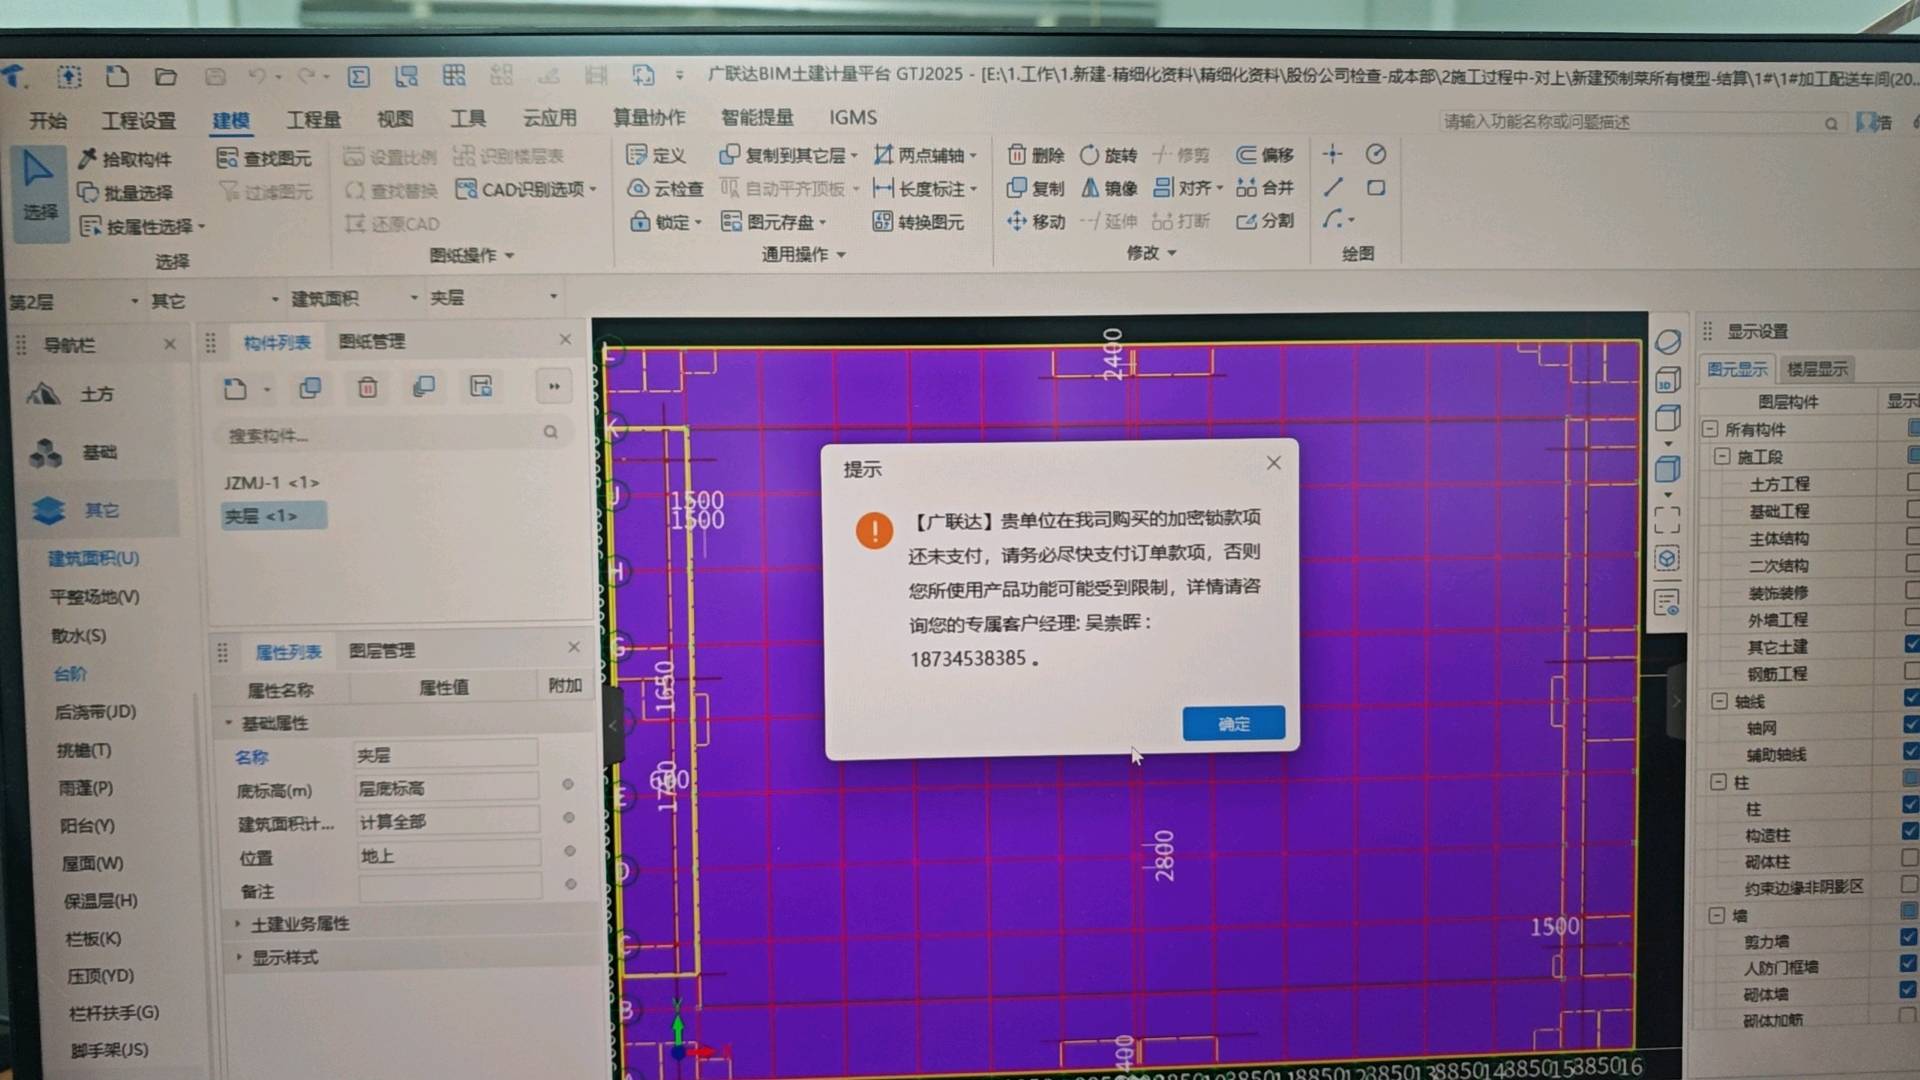The image size is (1920, 1080).
Task: Toggle the 辅助轴线 display checkbox
Action: (x=1912, y=752)
